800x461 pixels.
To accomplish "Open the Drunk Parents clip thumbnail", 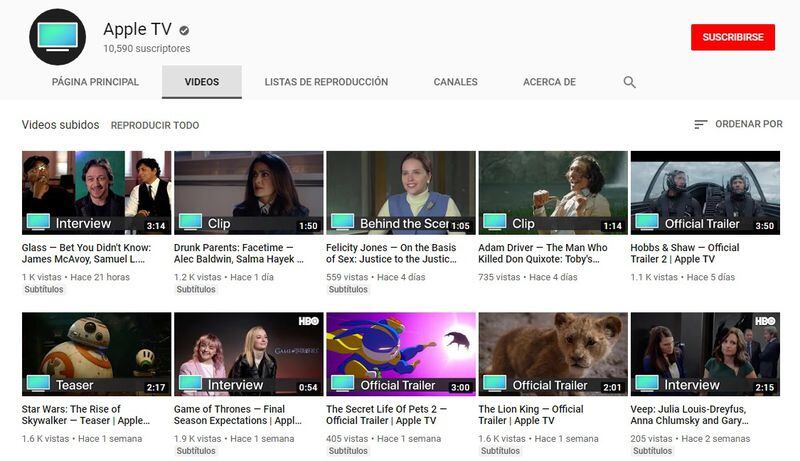I will click(x=248, y=193).
